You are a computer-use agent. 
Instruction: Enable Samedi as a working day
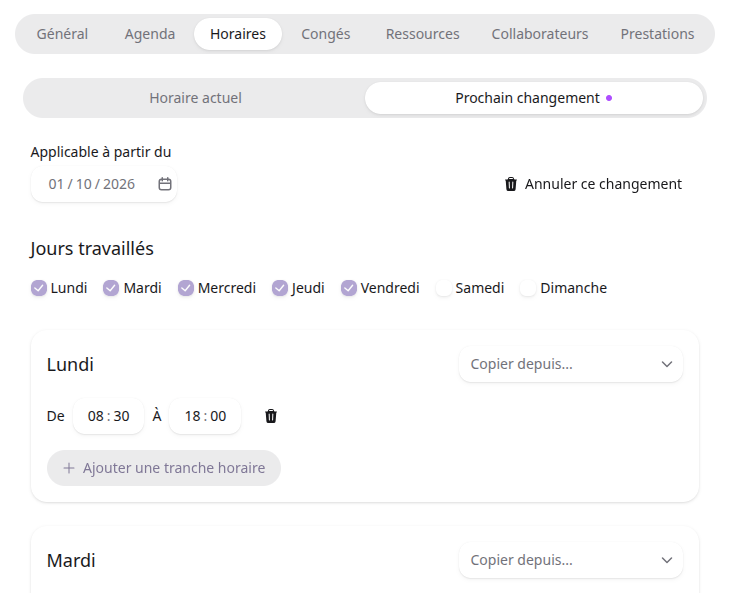[x=444, y=288]
